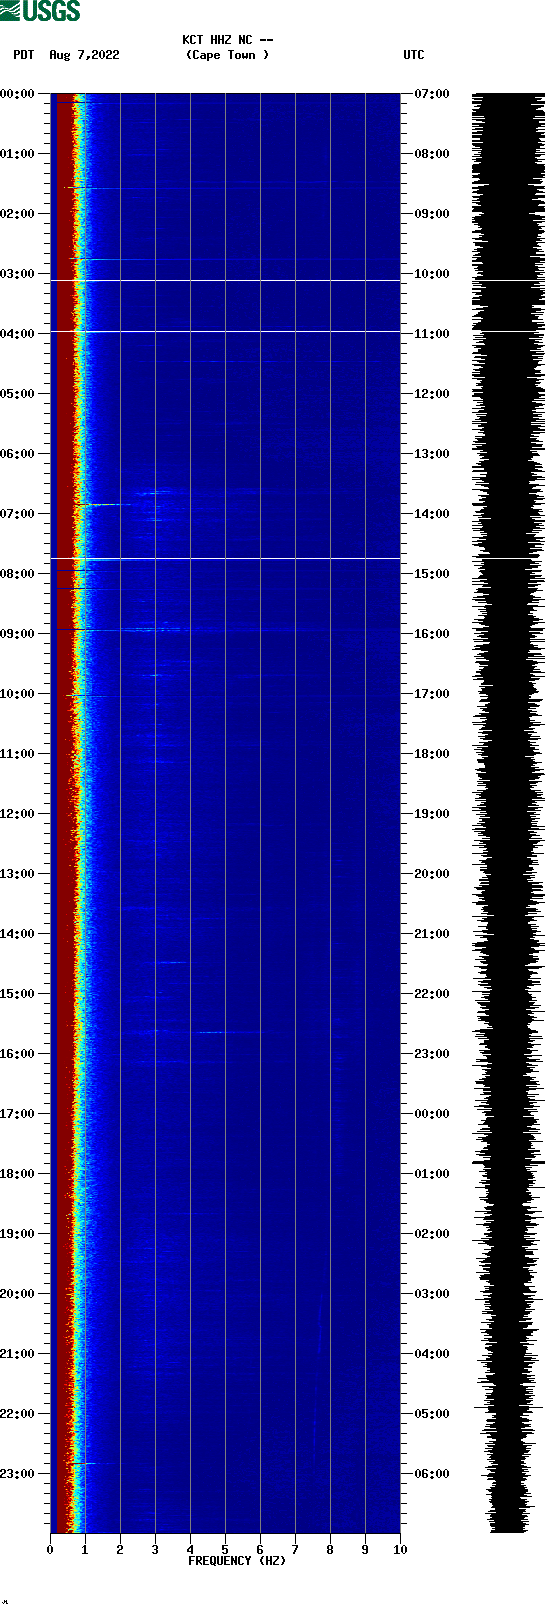Click the 06:00 UTC time label
The image size is (552, 1613).
click(432, 1474)
